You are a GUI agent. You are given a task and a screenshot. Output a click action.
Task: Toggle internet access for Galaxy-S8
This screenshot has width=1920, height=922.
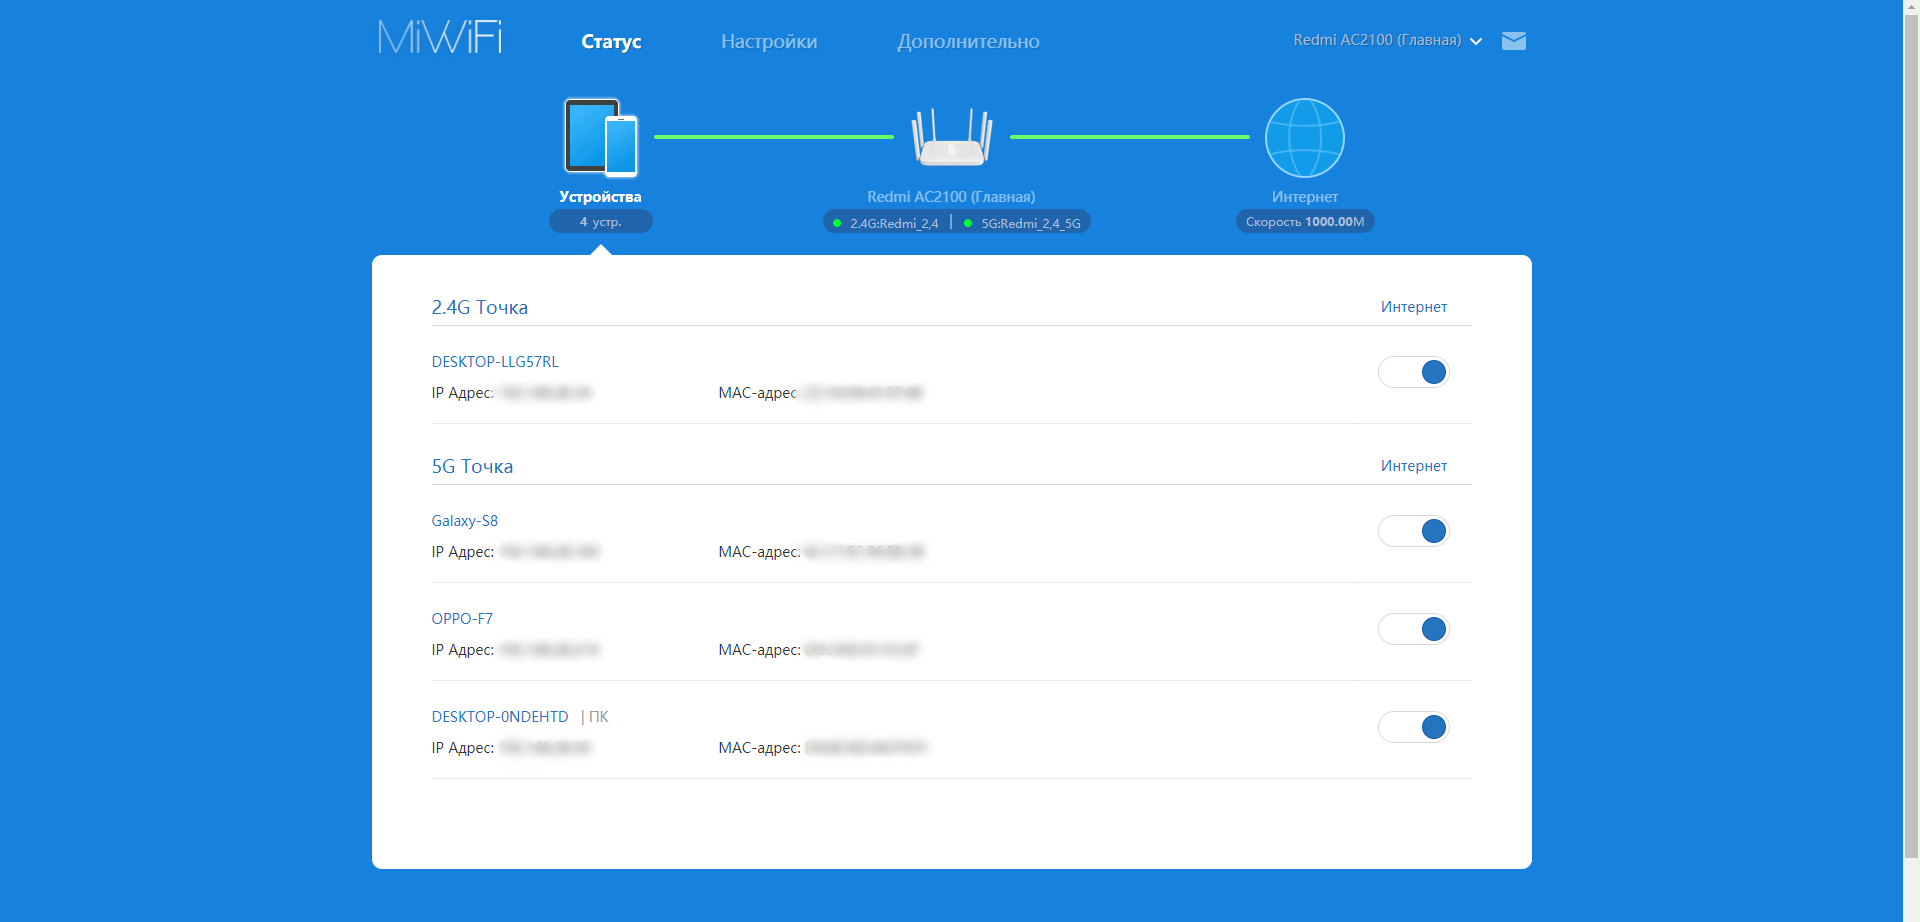pos(1413,531)
